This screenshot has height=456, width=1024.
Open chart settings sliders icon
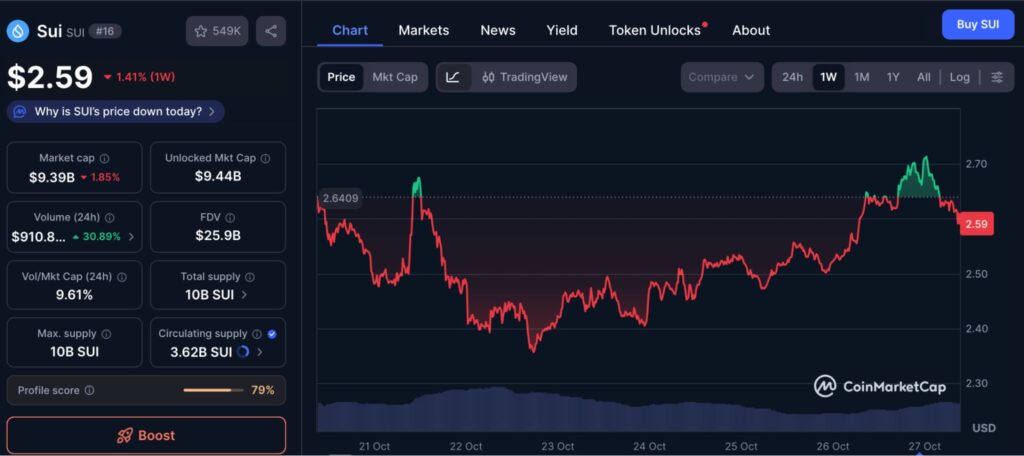(x=997, y=77)
